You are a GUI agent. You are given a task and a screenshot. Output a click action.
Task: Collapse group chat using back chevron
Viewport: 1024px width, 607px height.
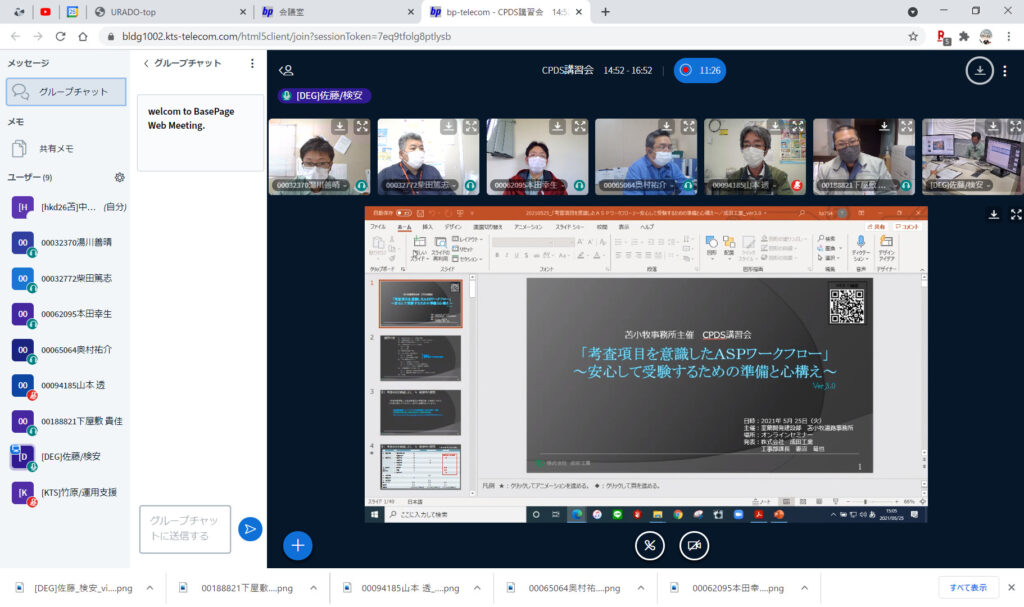coord(146,63)
